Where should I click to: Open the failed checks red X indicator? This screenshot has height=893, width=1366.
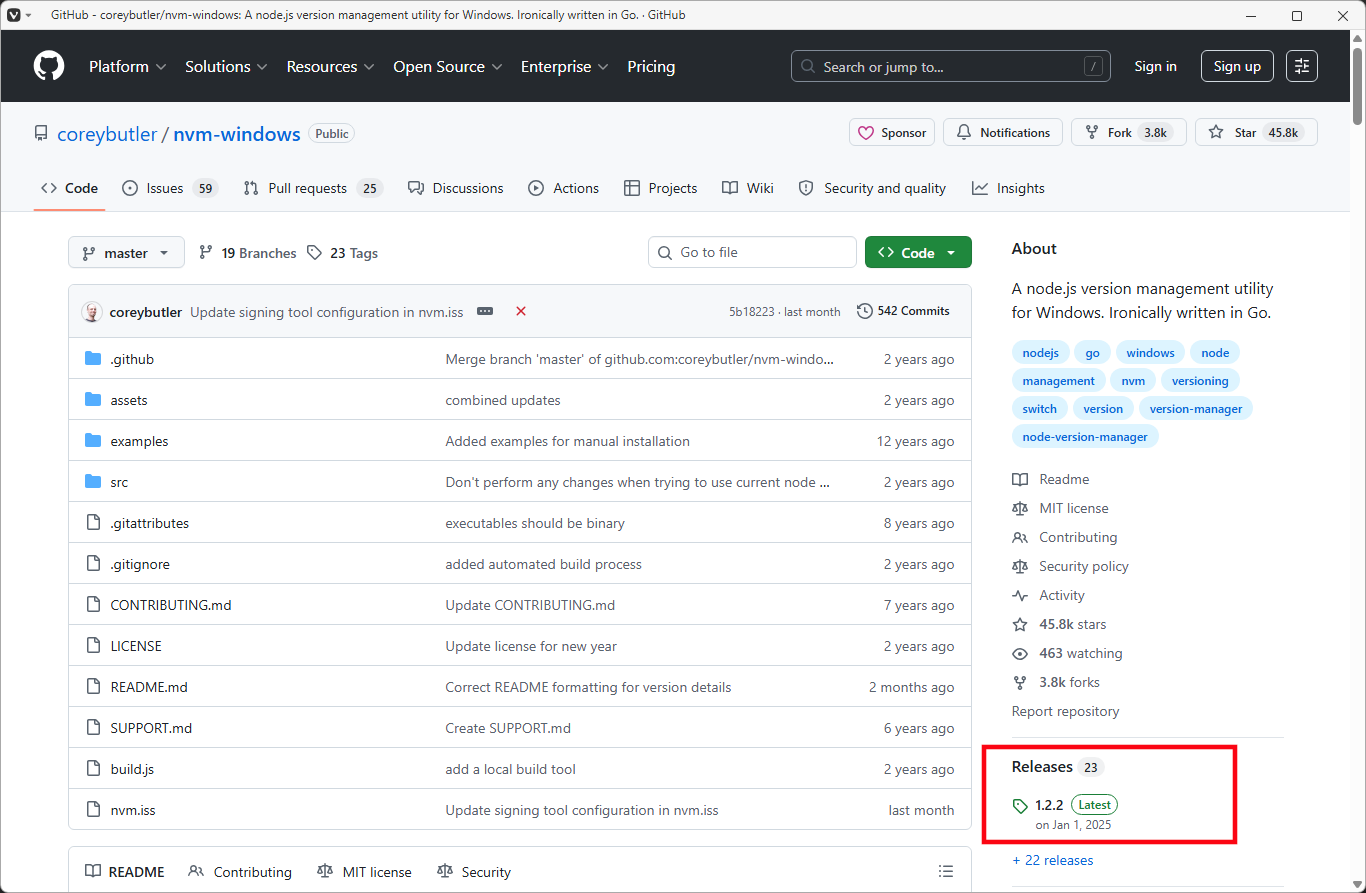pos(520,311)
